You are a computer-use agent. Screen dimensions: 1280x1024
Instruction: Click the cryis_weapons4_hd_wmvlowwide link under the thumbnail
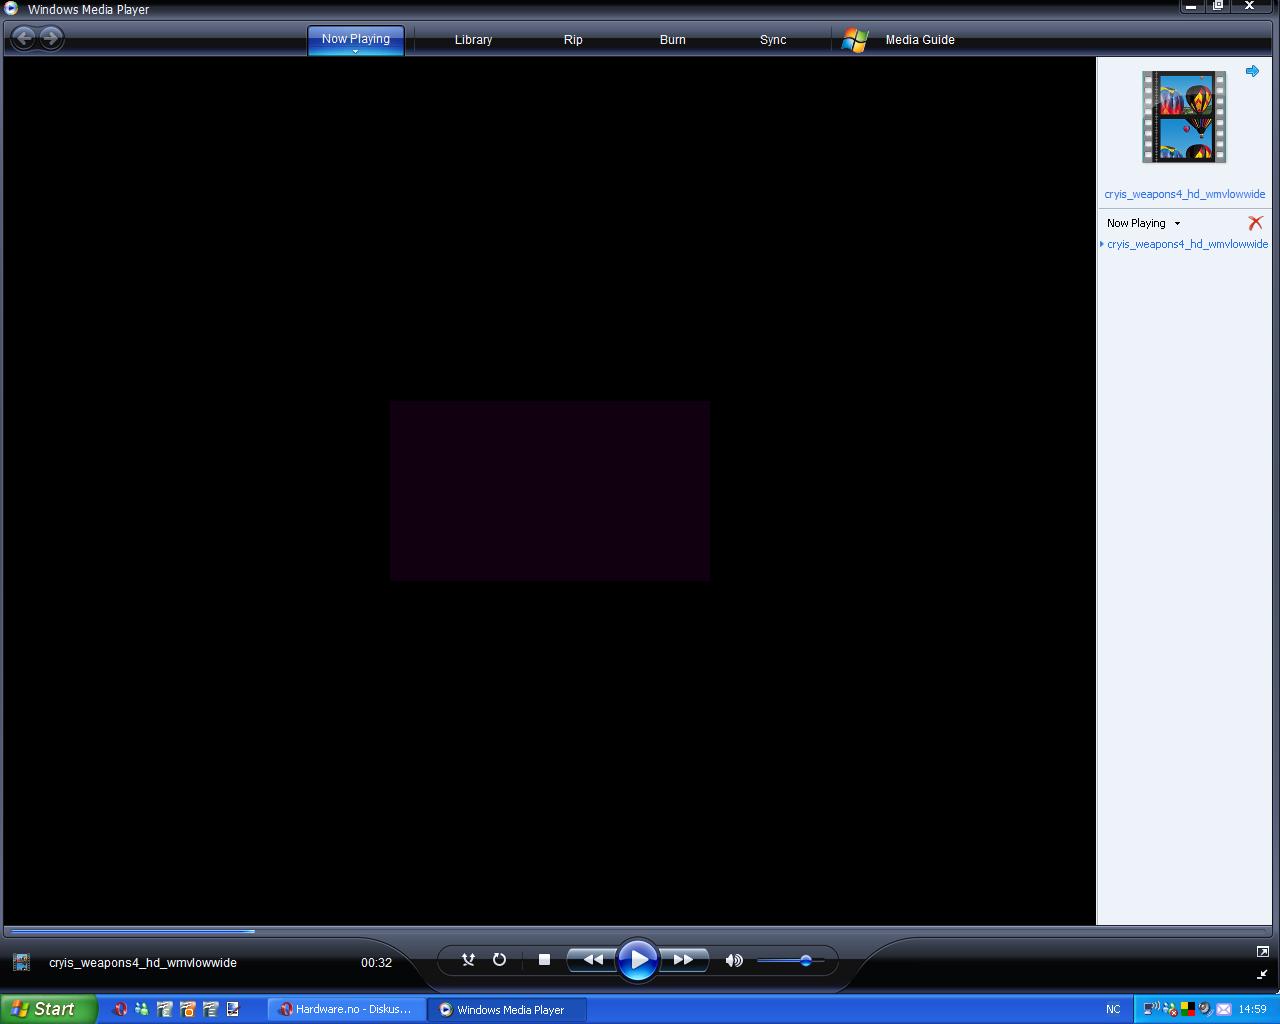(x=1184, y=194)
